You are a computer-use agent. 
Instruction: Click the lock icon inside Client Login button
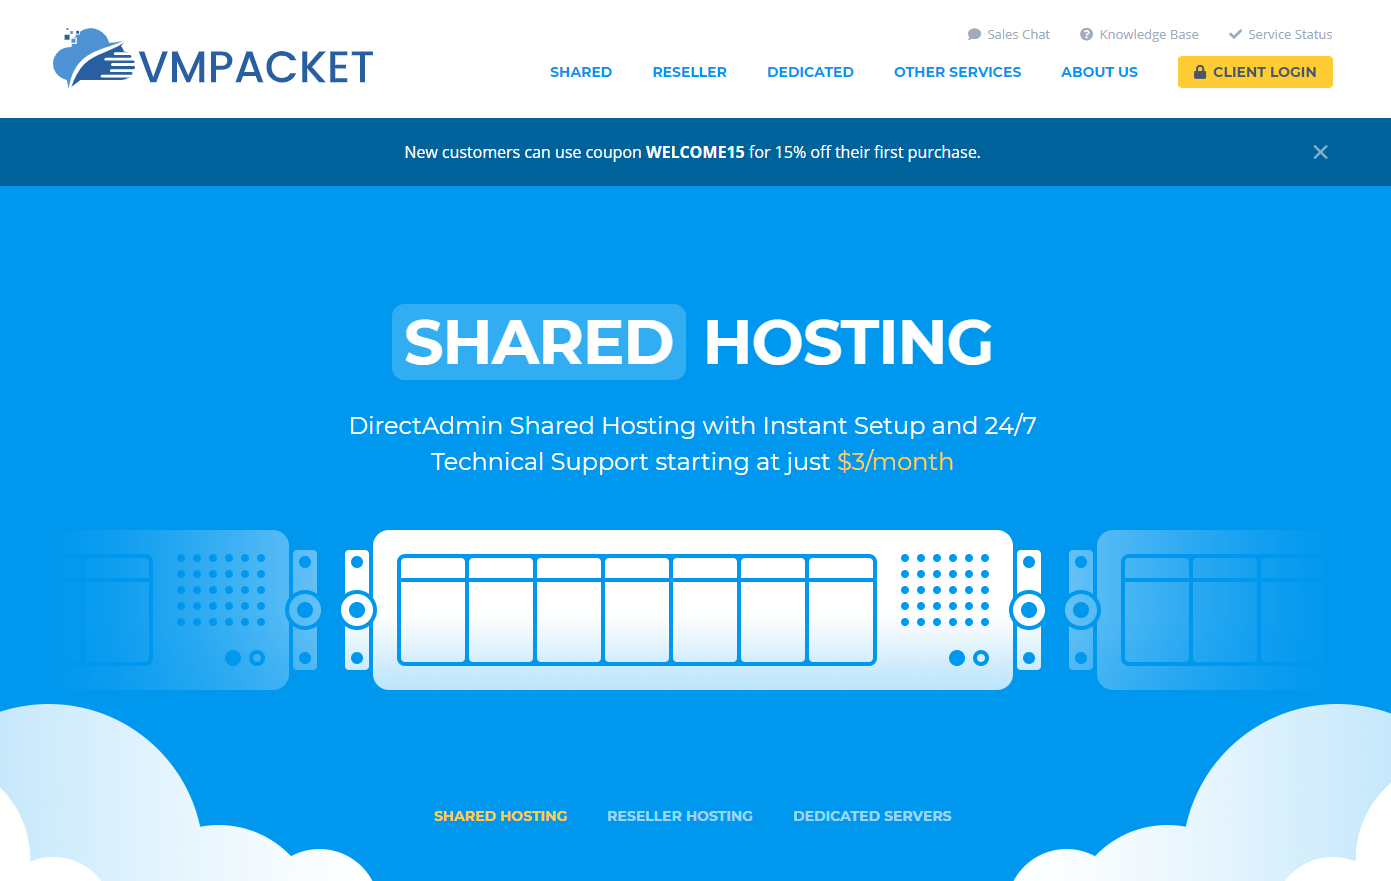[x=1198, y=71]
